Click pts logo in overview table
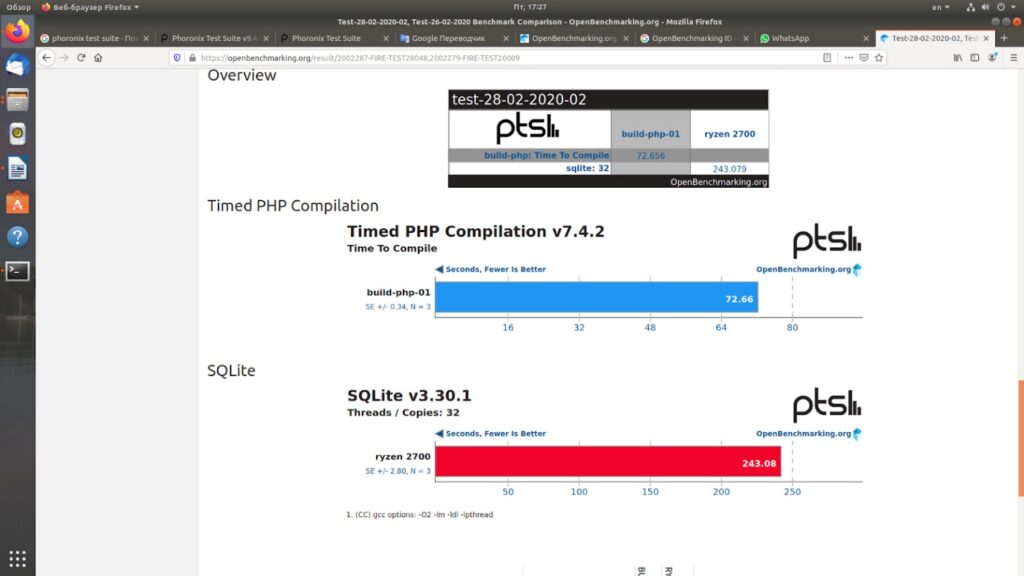 (527, 128)
